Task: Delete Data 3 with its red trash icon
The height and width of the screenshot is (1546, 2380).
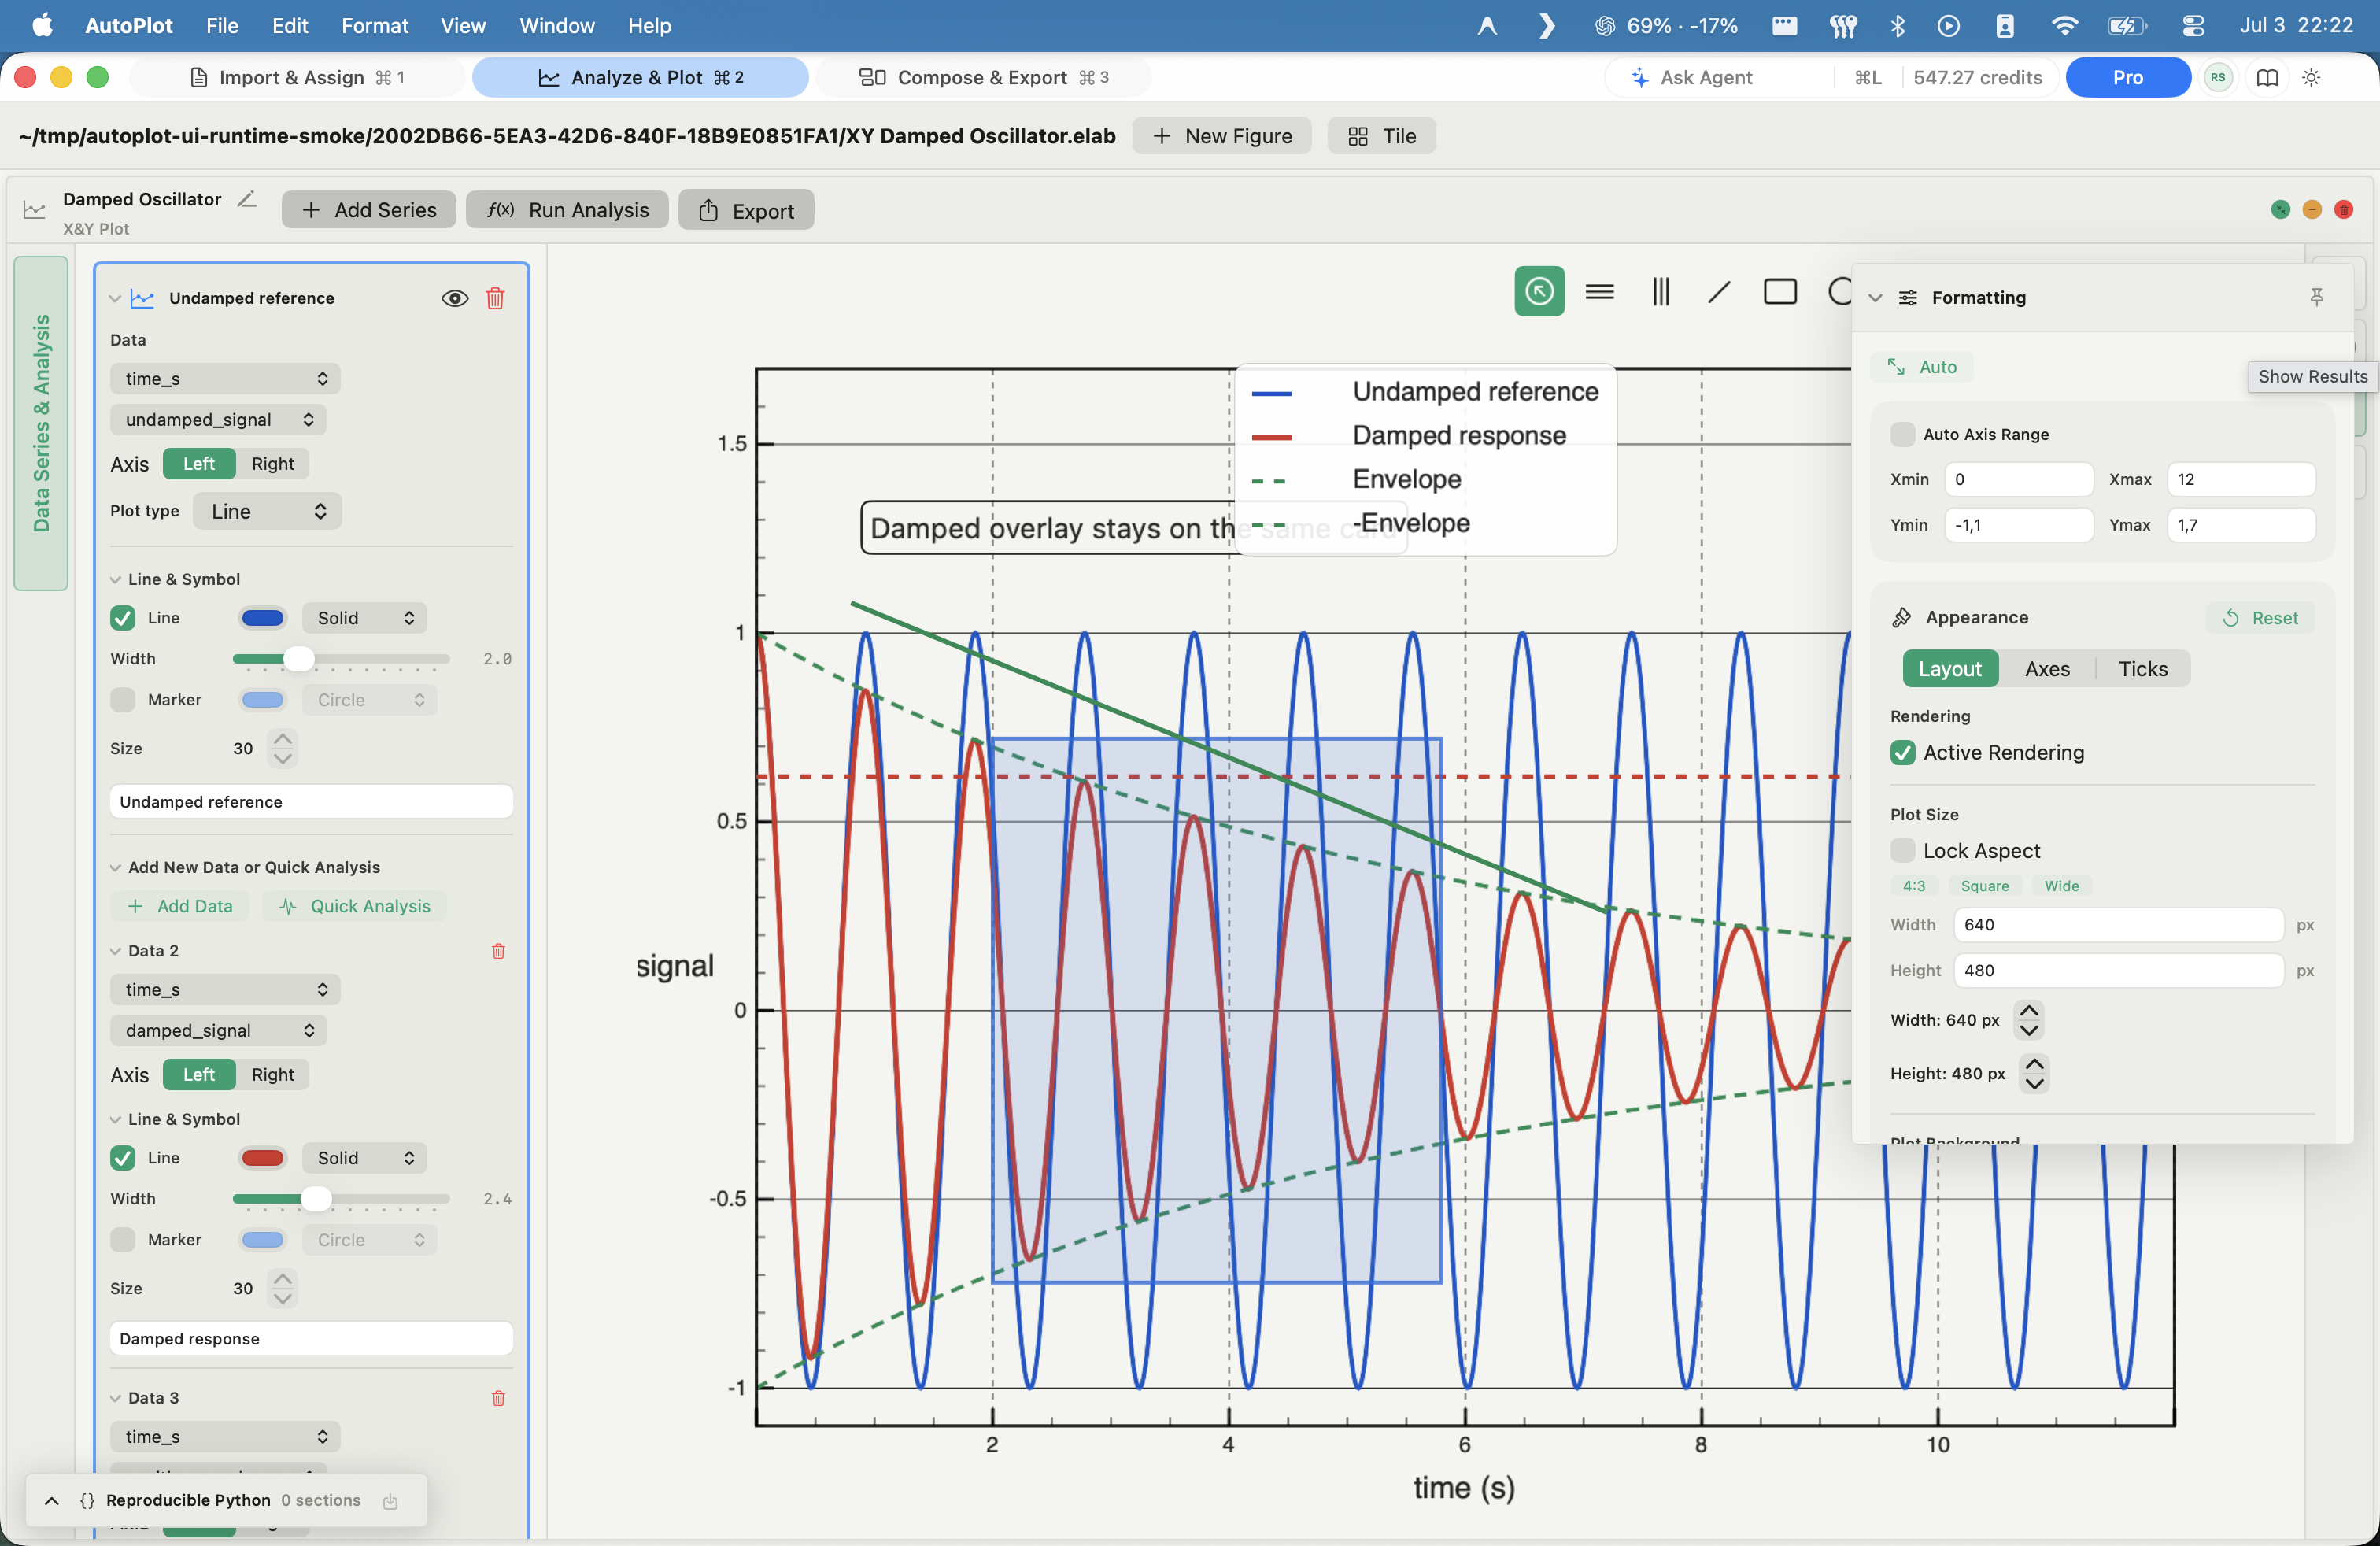Action: point(498,1397)
